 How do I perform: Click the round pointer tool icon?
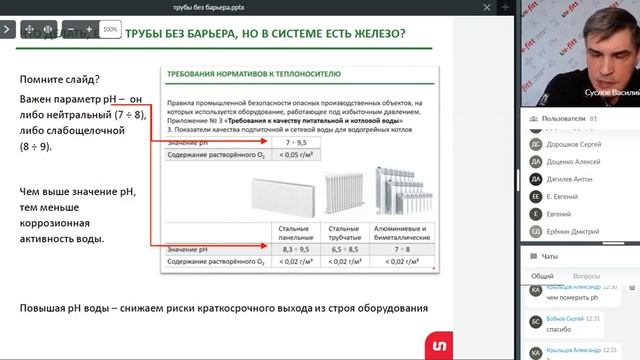tap(48, 29)
